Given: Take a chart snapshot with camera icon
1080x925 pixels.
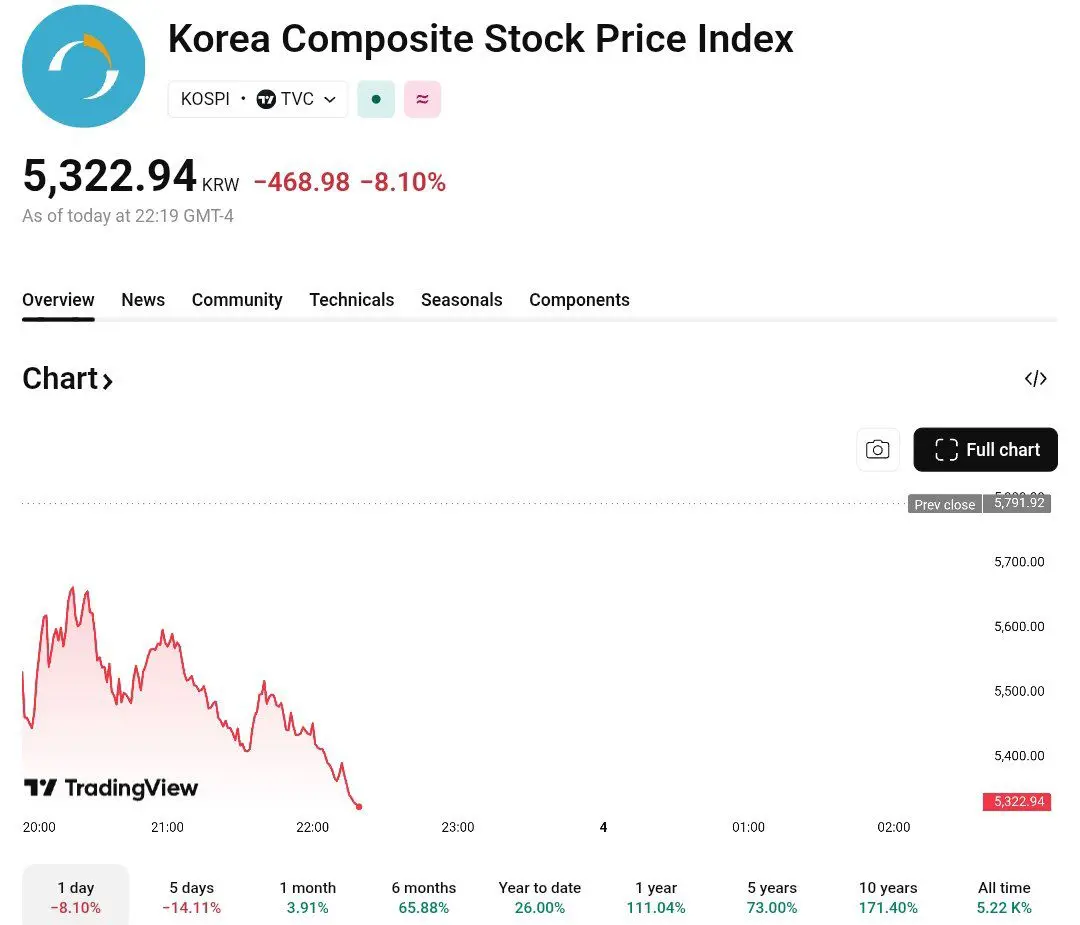Looking at the screenshot, I should click(877, 450).
